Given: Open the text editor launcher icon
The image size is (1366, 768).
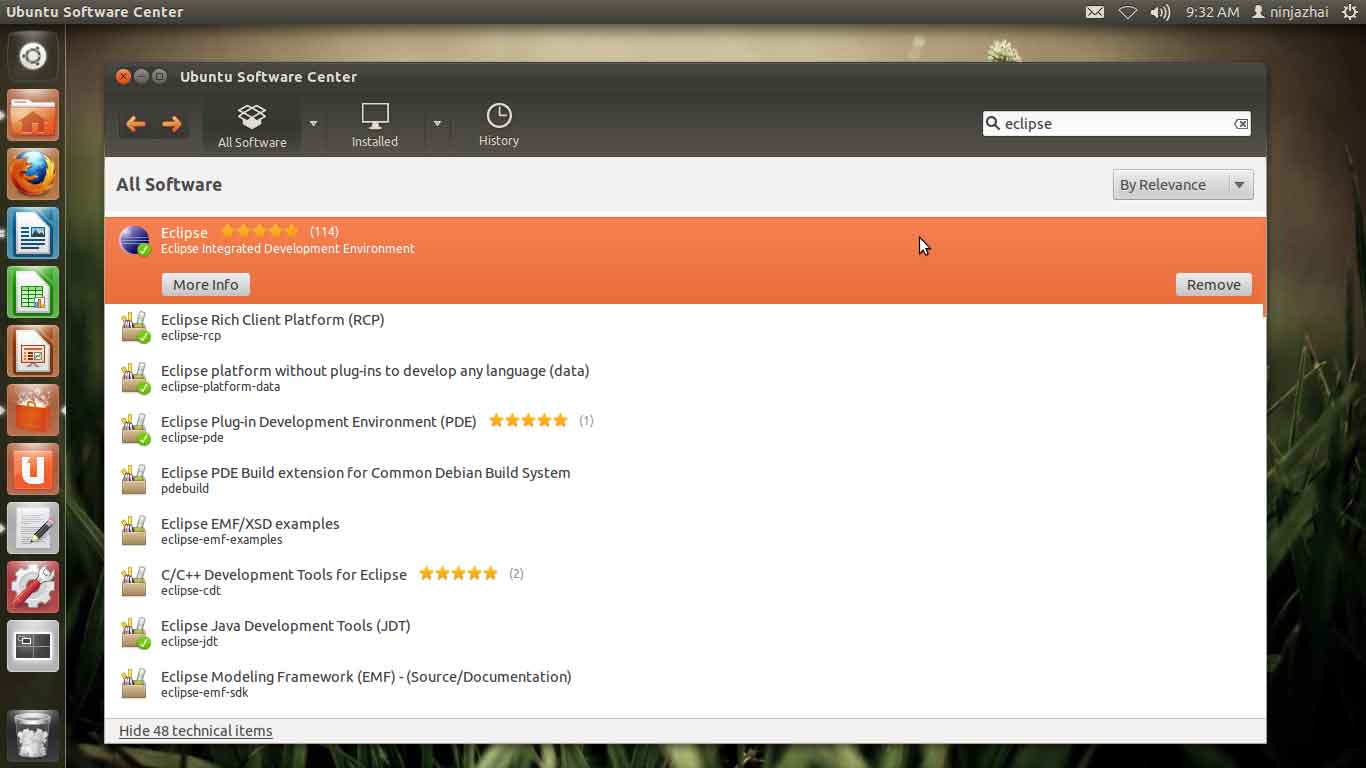Looking at the screenshot, I should click(33, 528).
